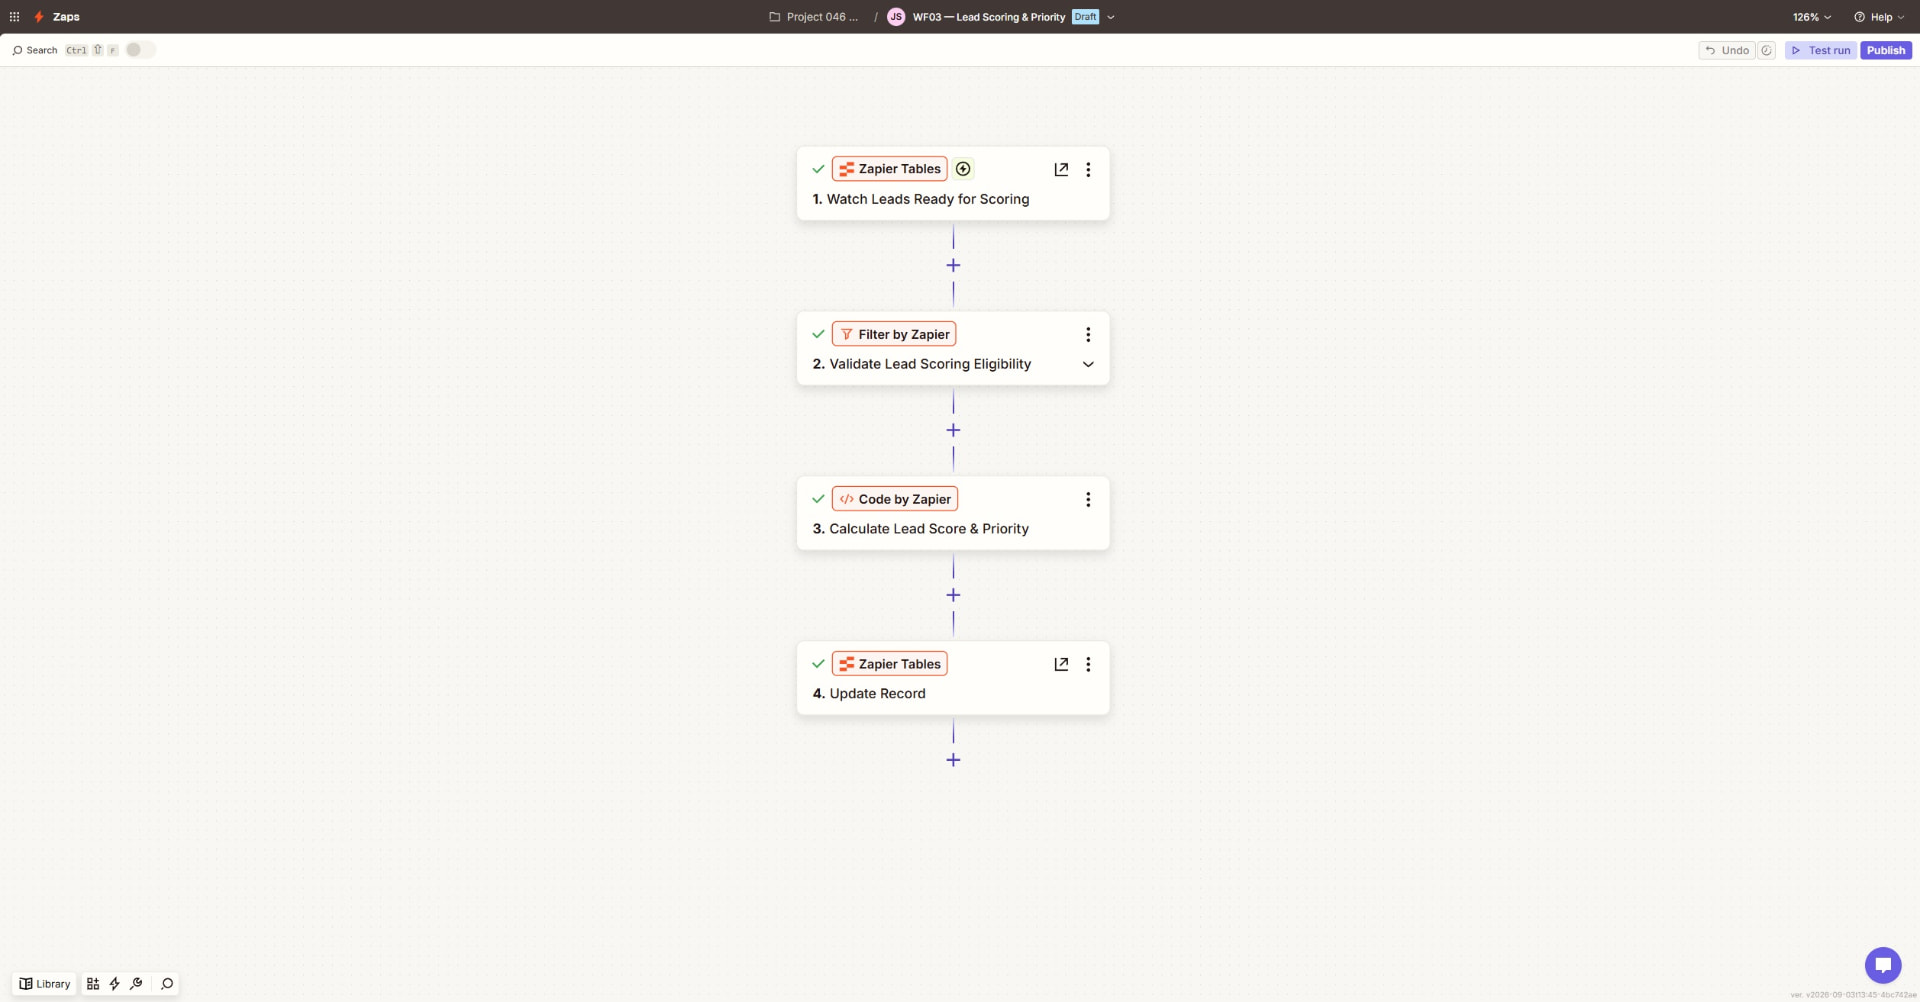The image size is (1920, 1002).
Task: Open table link on Update Record step
Action: [x=1061, y=665]
